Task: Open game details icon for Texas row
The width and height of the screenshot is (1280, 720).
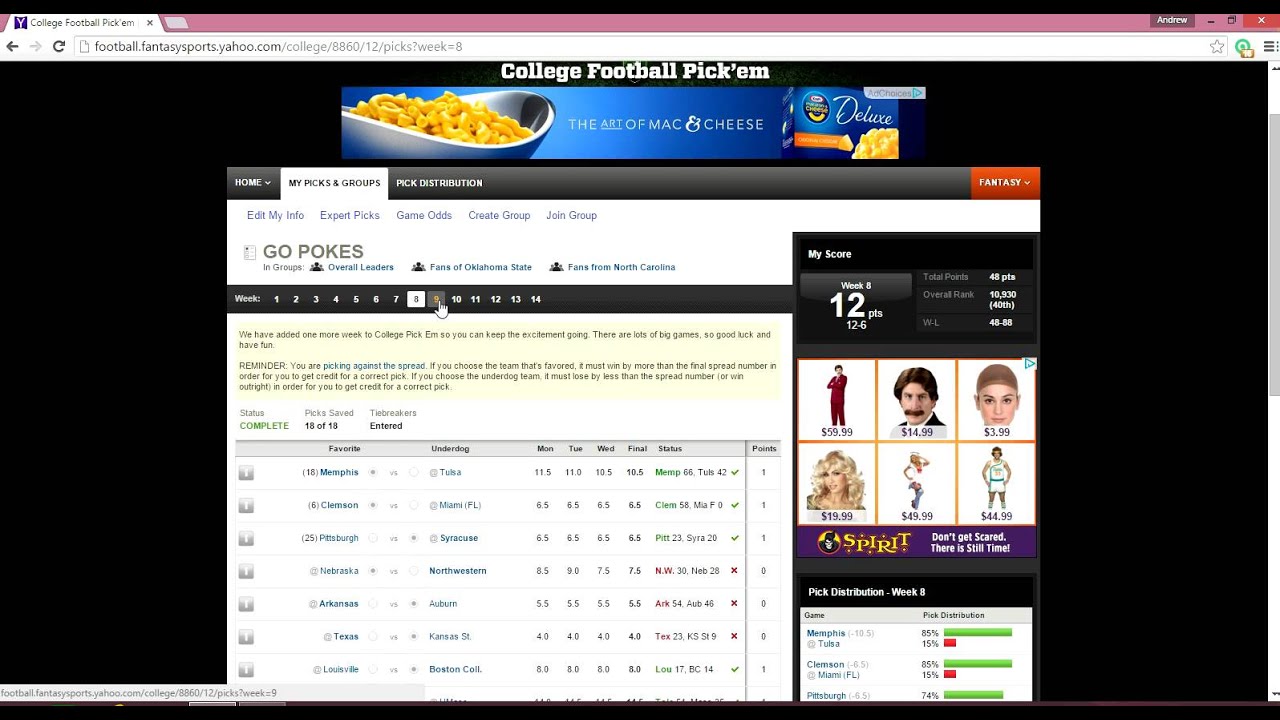Action: tap(246, 637)
